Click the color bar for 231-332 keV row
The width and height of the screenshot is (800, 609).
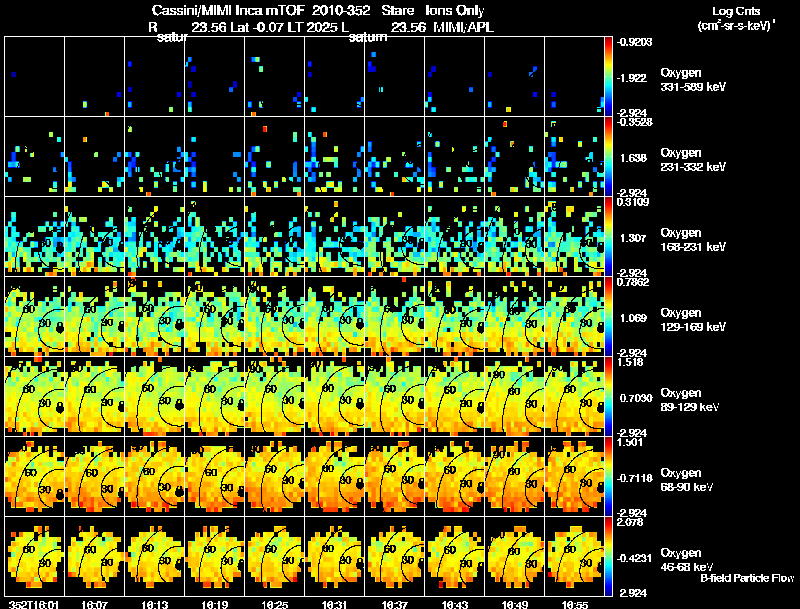[x=608, y=156]
